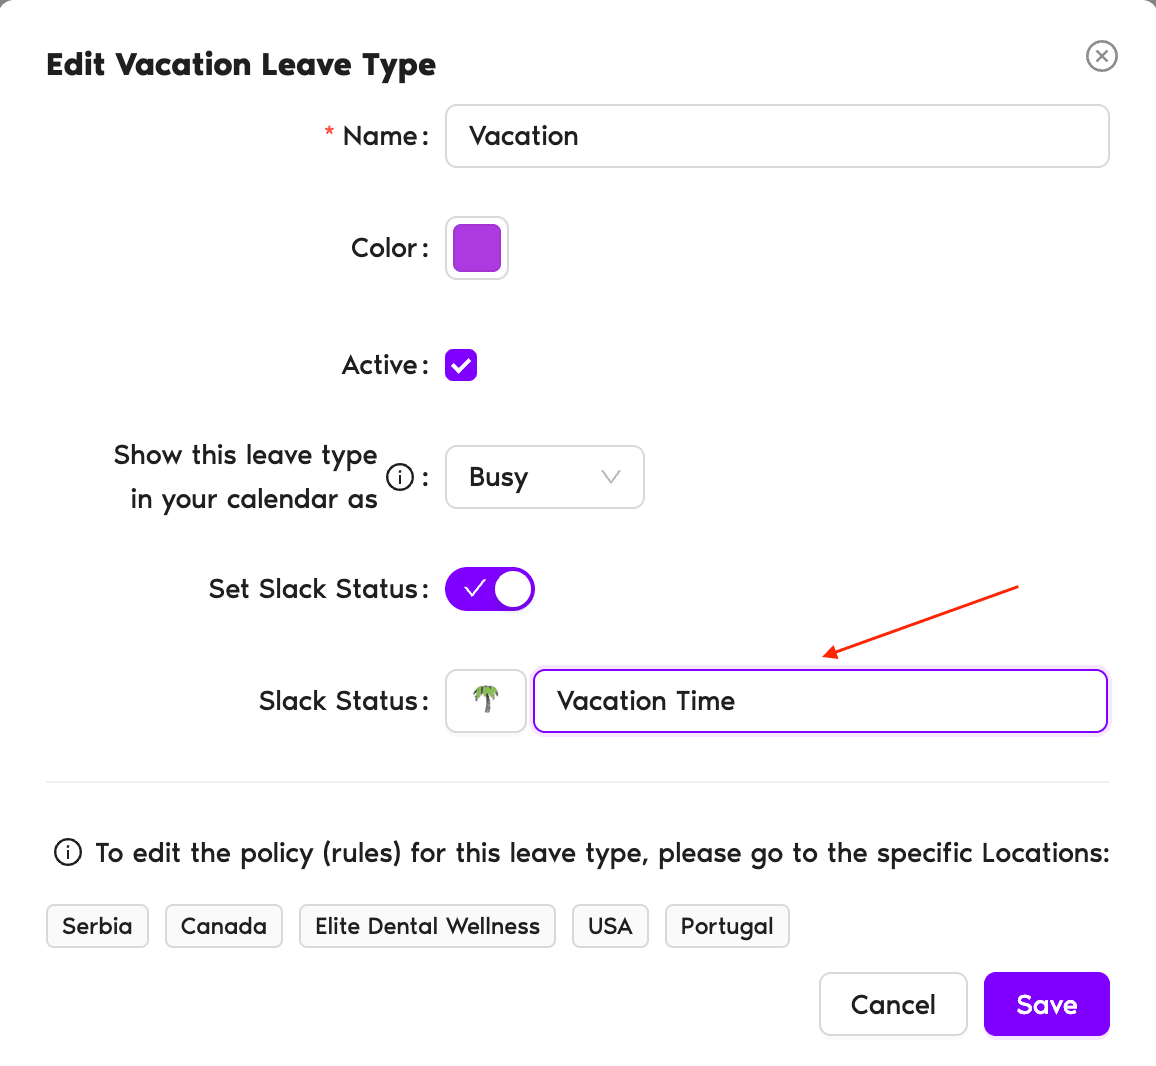Open the Serbia location policy
Image resolution: width=1156 pixels, height=1066 pixels.
tap(97, 926)
